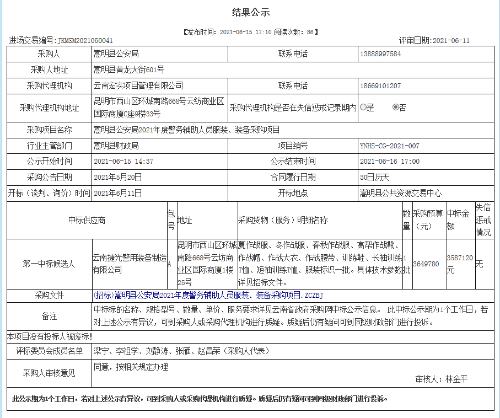Click the phone number 18669101207
500x418 pixels.
point(380,86)
